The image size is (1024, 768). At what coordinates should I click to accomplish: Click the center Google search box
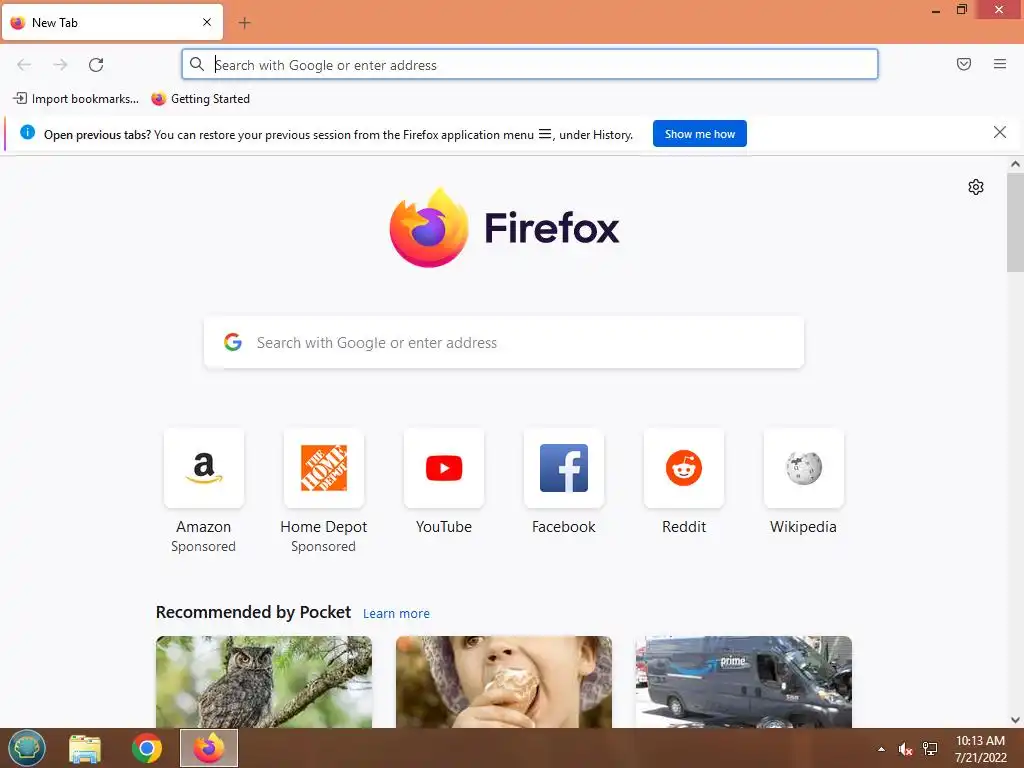tap(504, 343)
